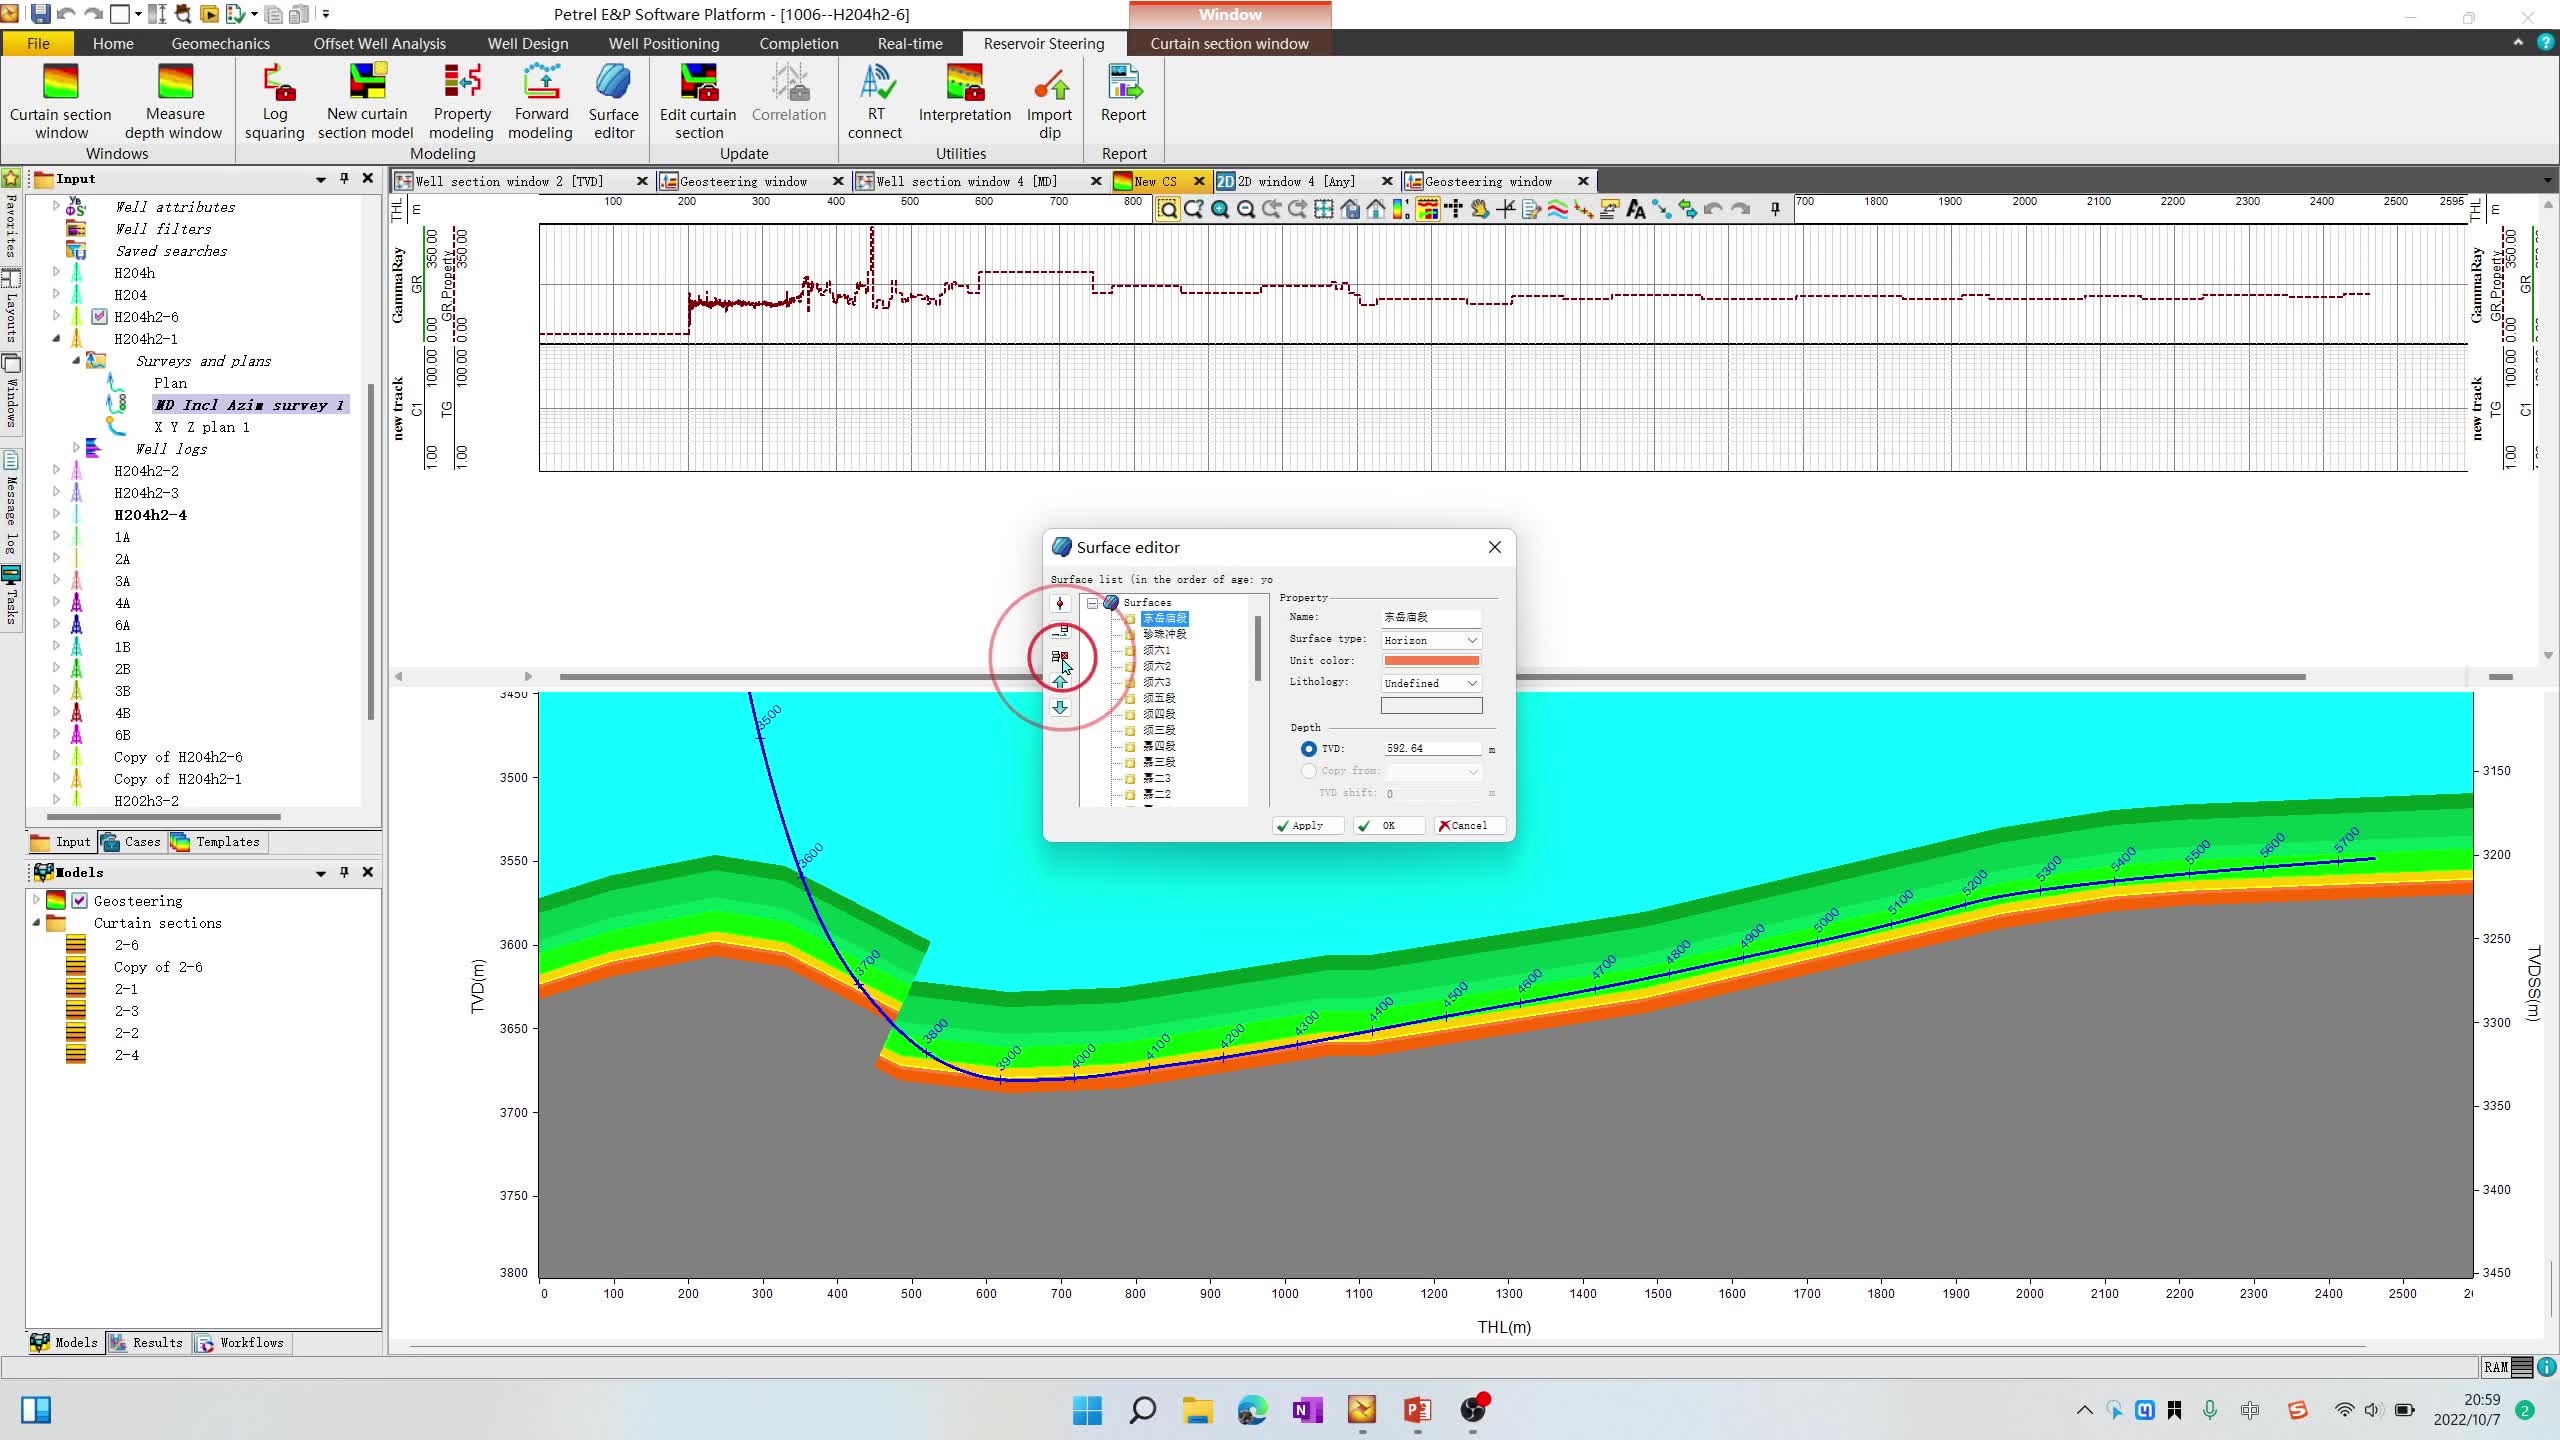
Task: Open Property modeling in the ribbon
Action: pyautogui.click(x=462, y=101)
